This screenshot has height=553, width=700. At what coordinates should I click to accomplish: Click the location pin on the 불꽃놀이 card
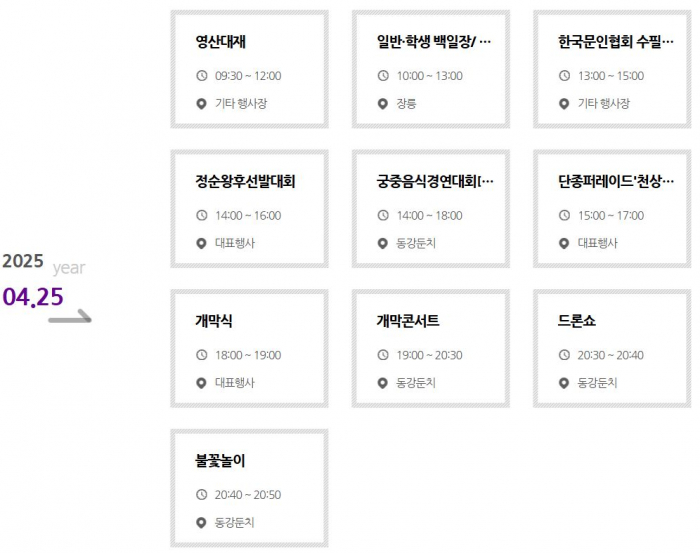click(202, 523)
